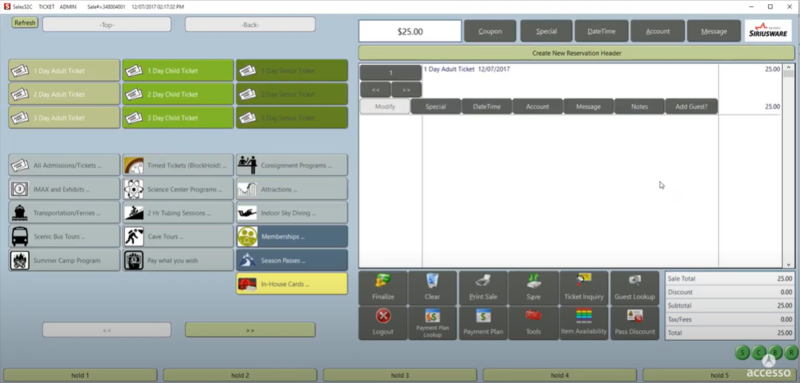This screenshot has height=383, width=800.
Task: Click the line item Notes tab
Action: [639, 107]
